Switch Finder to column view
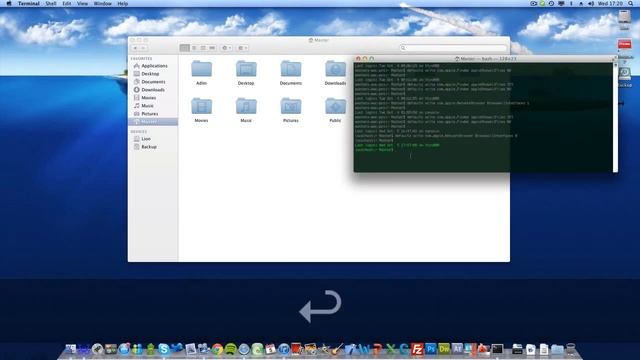Screen dimensions: 640x360 point(203,48)
